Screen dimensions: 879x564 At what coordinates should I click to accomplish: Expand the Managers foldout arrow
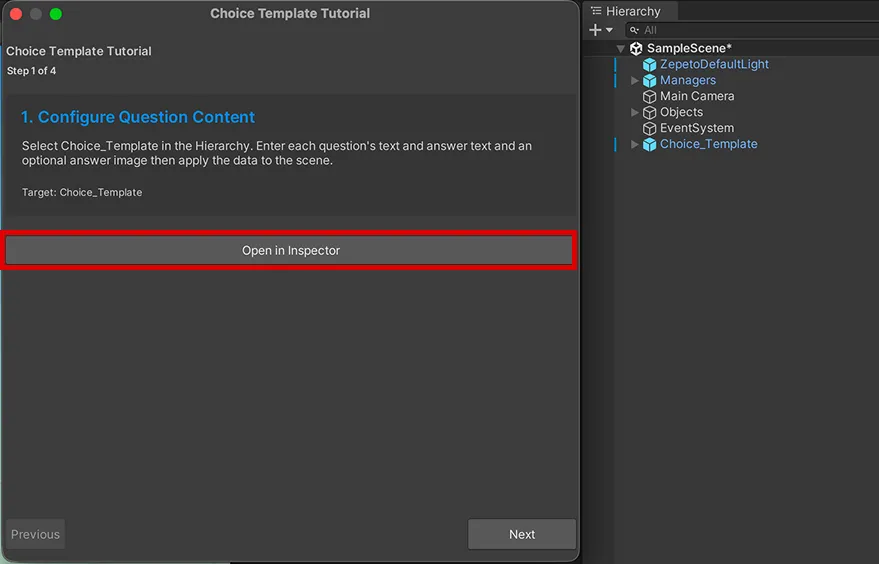click(x=634, y=80)
